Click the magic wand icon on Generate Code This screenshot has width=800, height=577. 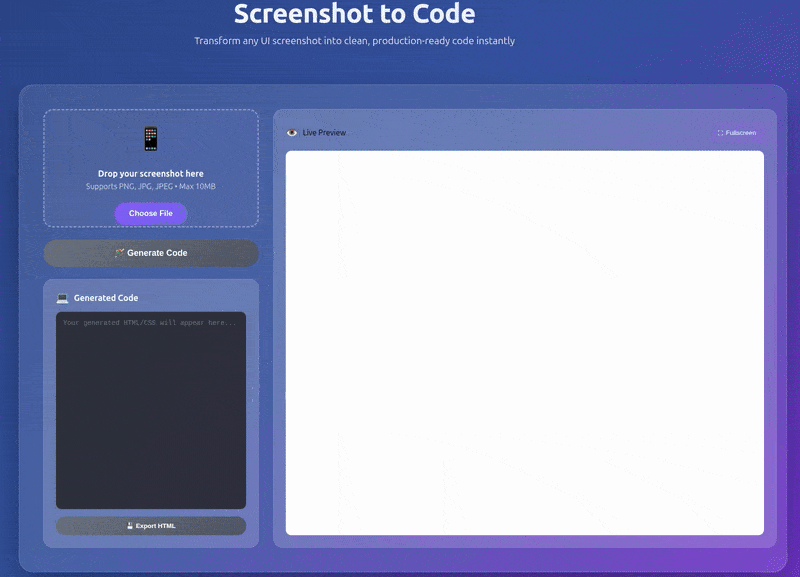[x=119, y=253]
